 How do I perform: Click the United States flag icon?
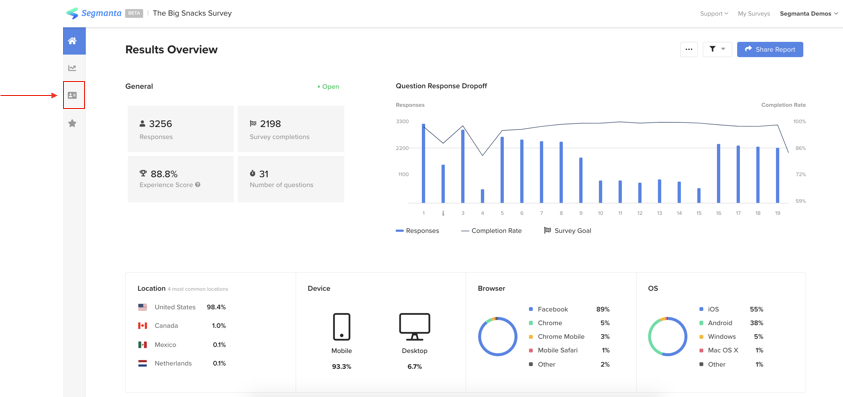[x=142, y=307]
